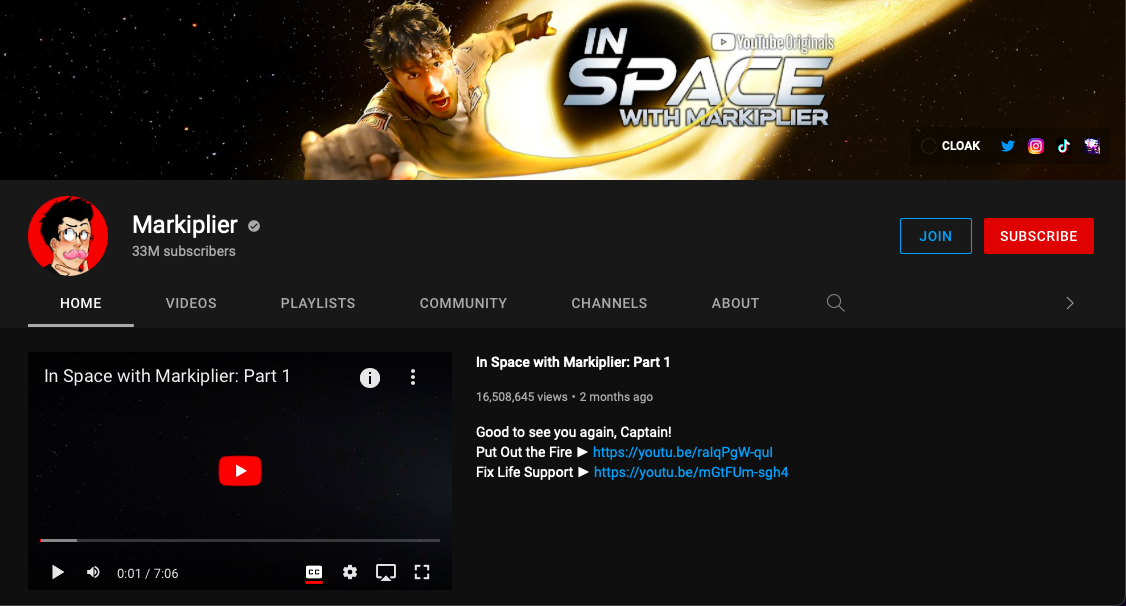The width and height of the screenshot is (1126, 606).
Task: Switch to the VIDEOS tab
Action: 191,303
